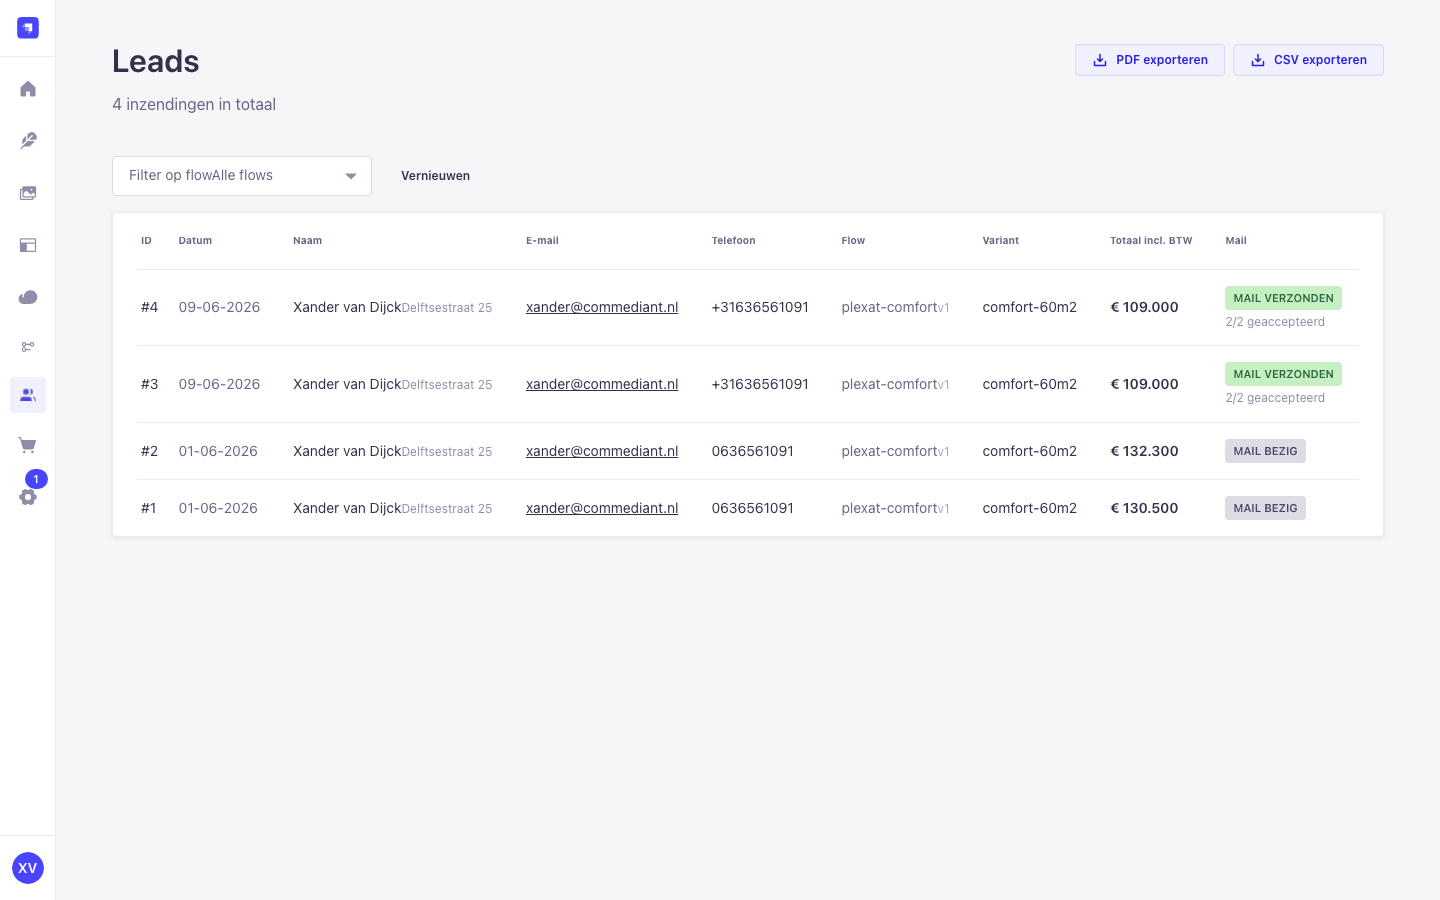Click phone 0636561091 in row #1
The image size is (1440, 900).
pos(752,508)
